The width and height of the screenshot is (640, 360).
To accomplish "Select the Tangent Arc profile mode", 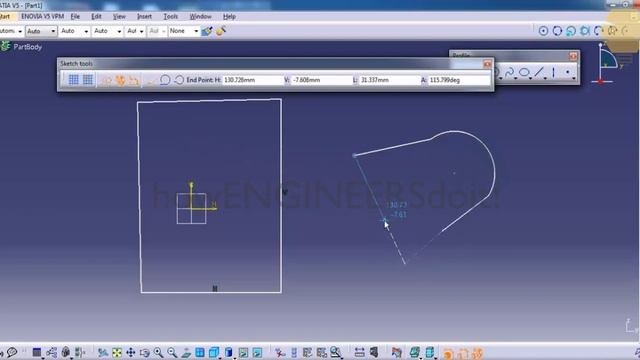I will pyautogui.click(x=164, y=80).
